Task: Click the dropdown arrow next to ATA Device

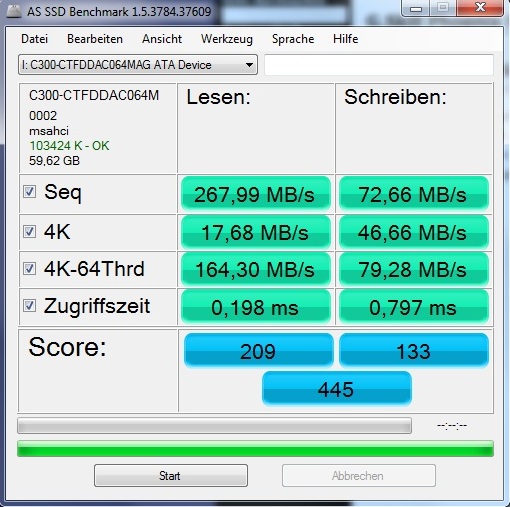Action: pos(249,65)
